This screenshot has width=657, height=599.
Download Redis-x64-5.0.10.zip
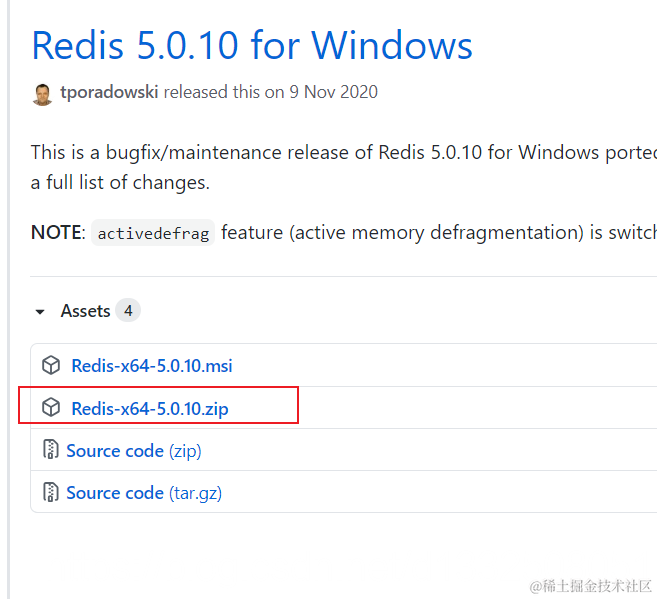150,408
